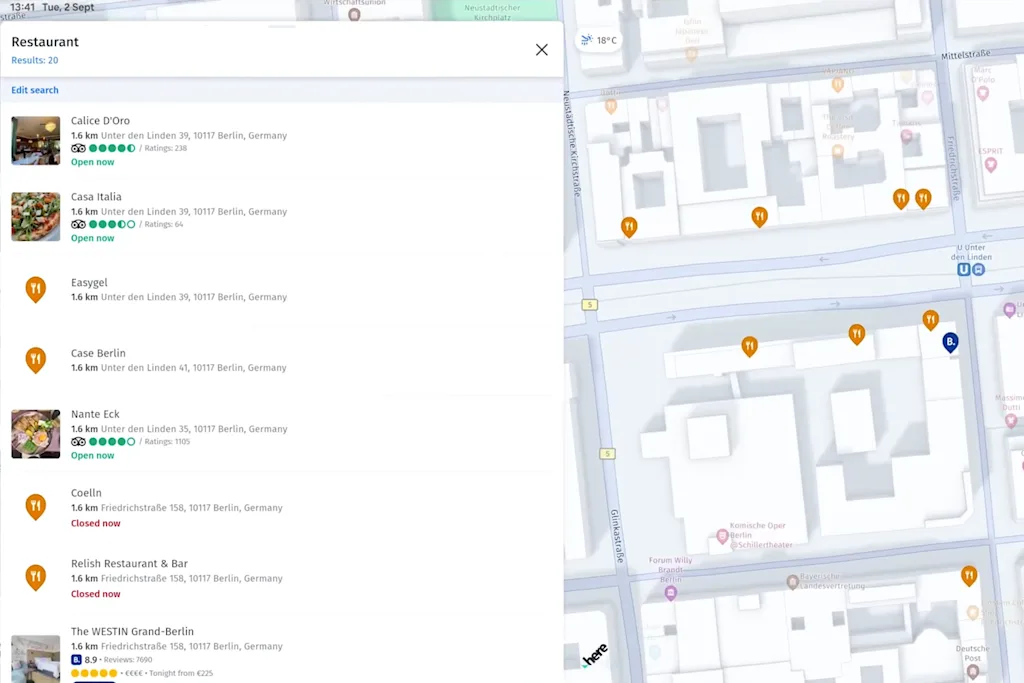This screenshot has height=683, width=1024.
Task: Click the Easygel restaurant pin icon in list
Action: [x=36, y=290]
